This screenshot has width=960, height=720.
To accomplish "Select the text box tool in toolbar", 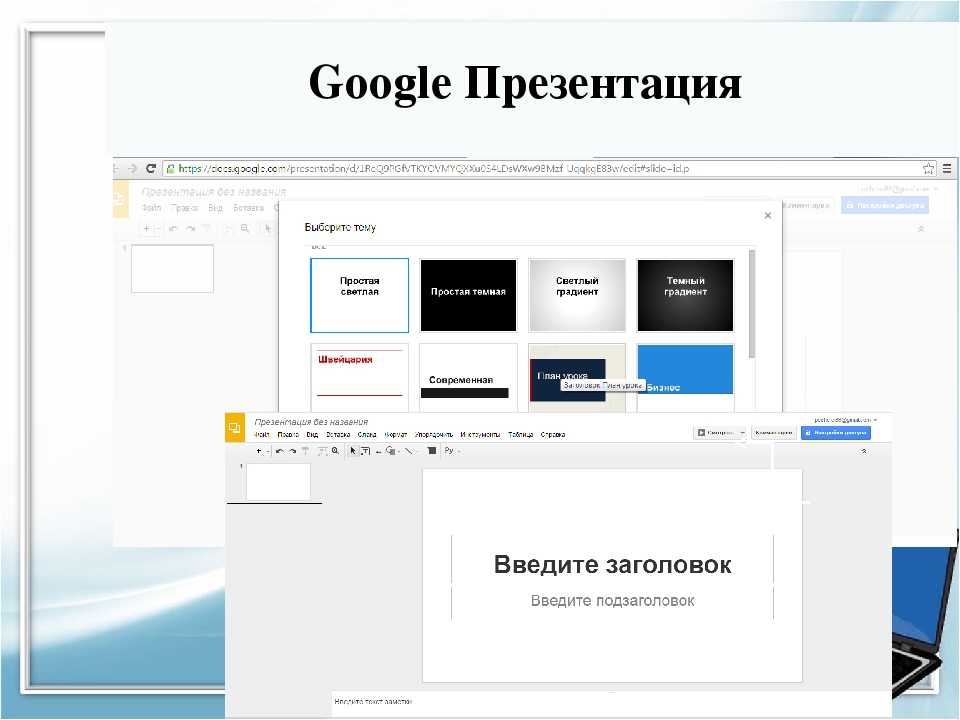I will tap(365, 451).
